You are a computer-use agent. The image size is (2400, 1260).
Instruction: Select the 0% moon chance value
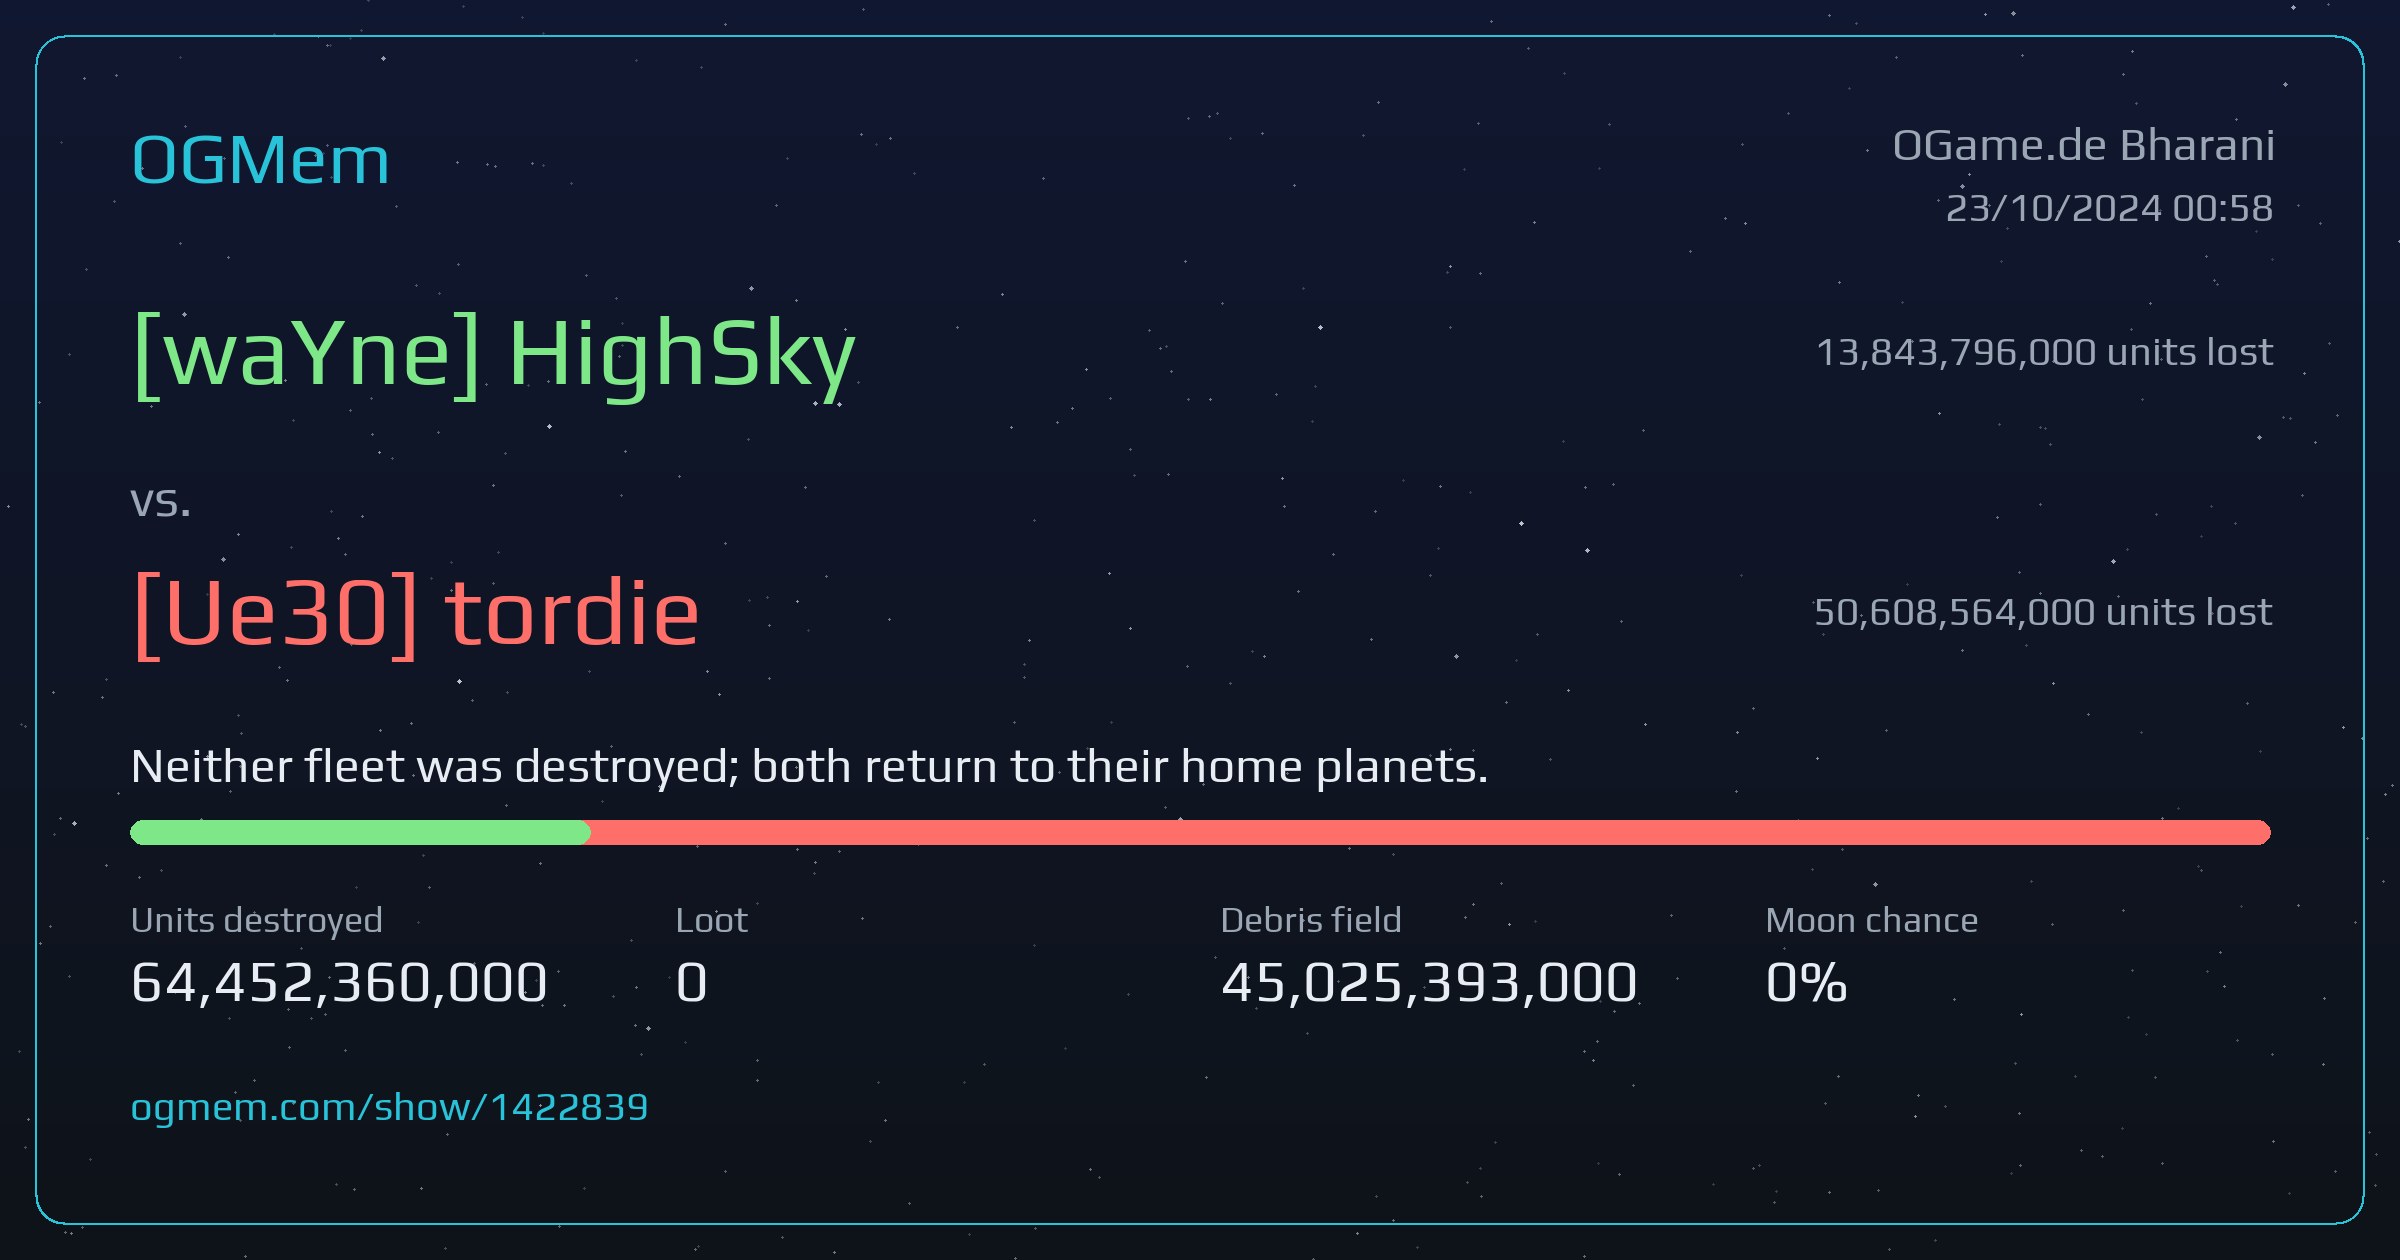coord(1806,982)
